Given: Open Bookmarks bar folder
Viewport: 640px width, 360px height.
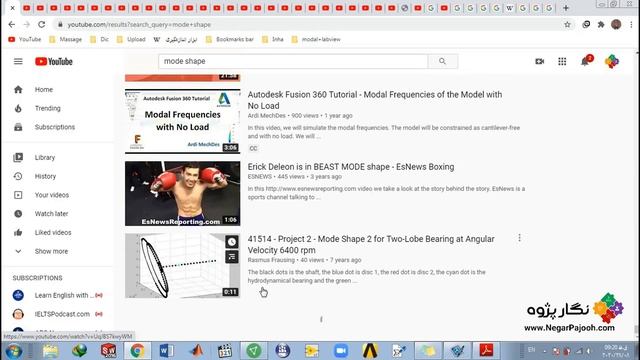Looking at the screenshot, I should click(230, 40).
